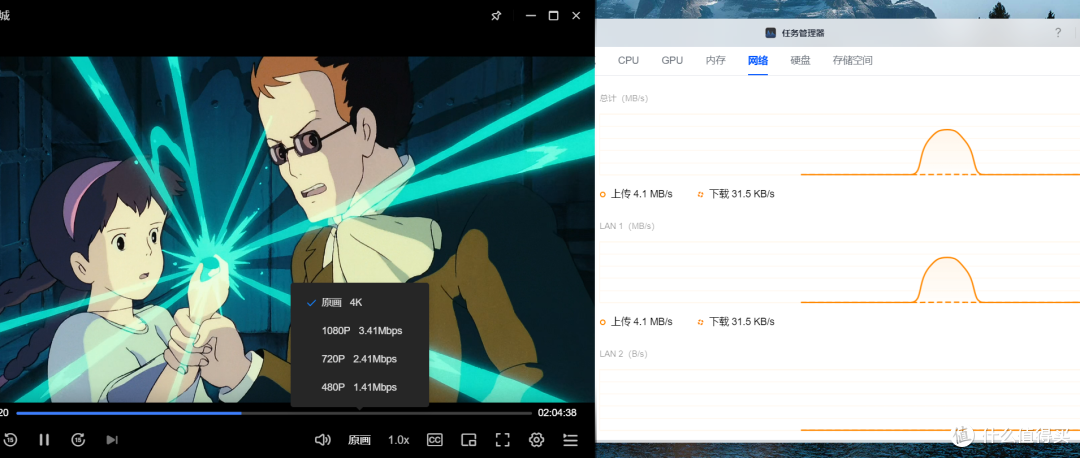Toggle the CC subtitles button
The height and width of the screenshot is (458, 1080).
pos(435,439)
